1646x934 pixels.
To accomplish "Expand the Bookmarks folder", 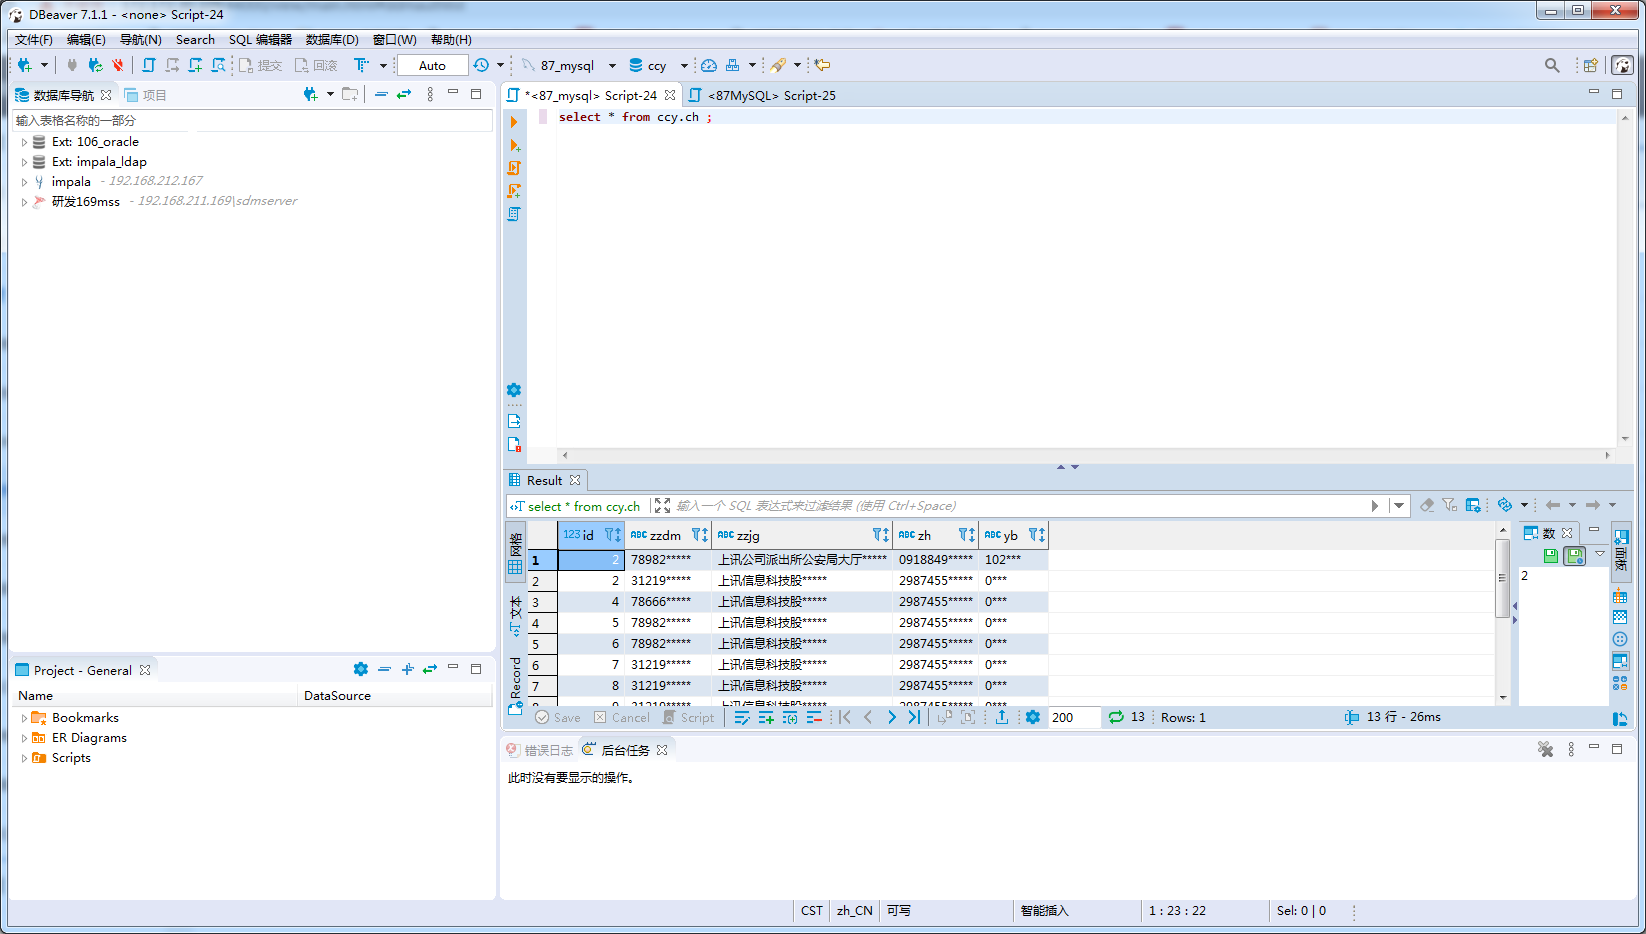I will pyautogui.click(x=24, y=718).
